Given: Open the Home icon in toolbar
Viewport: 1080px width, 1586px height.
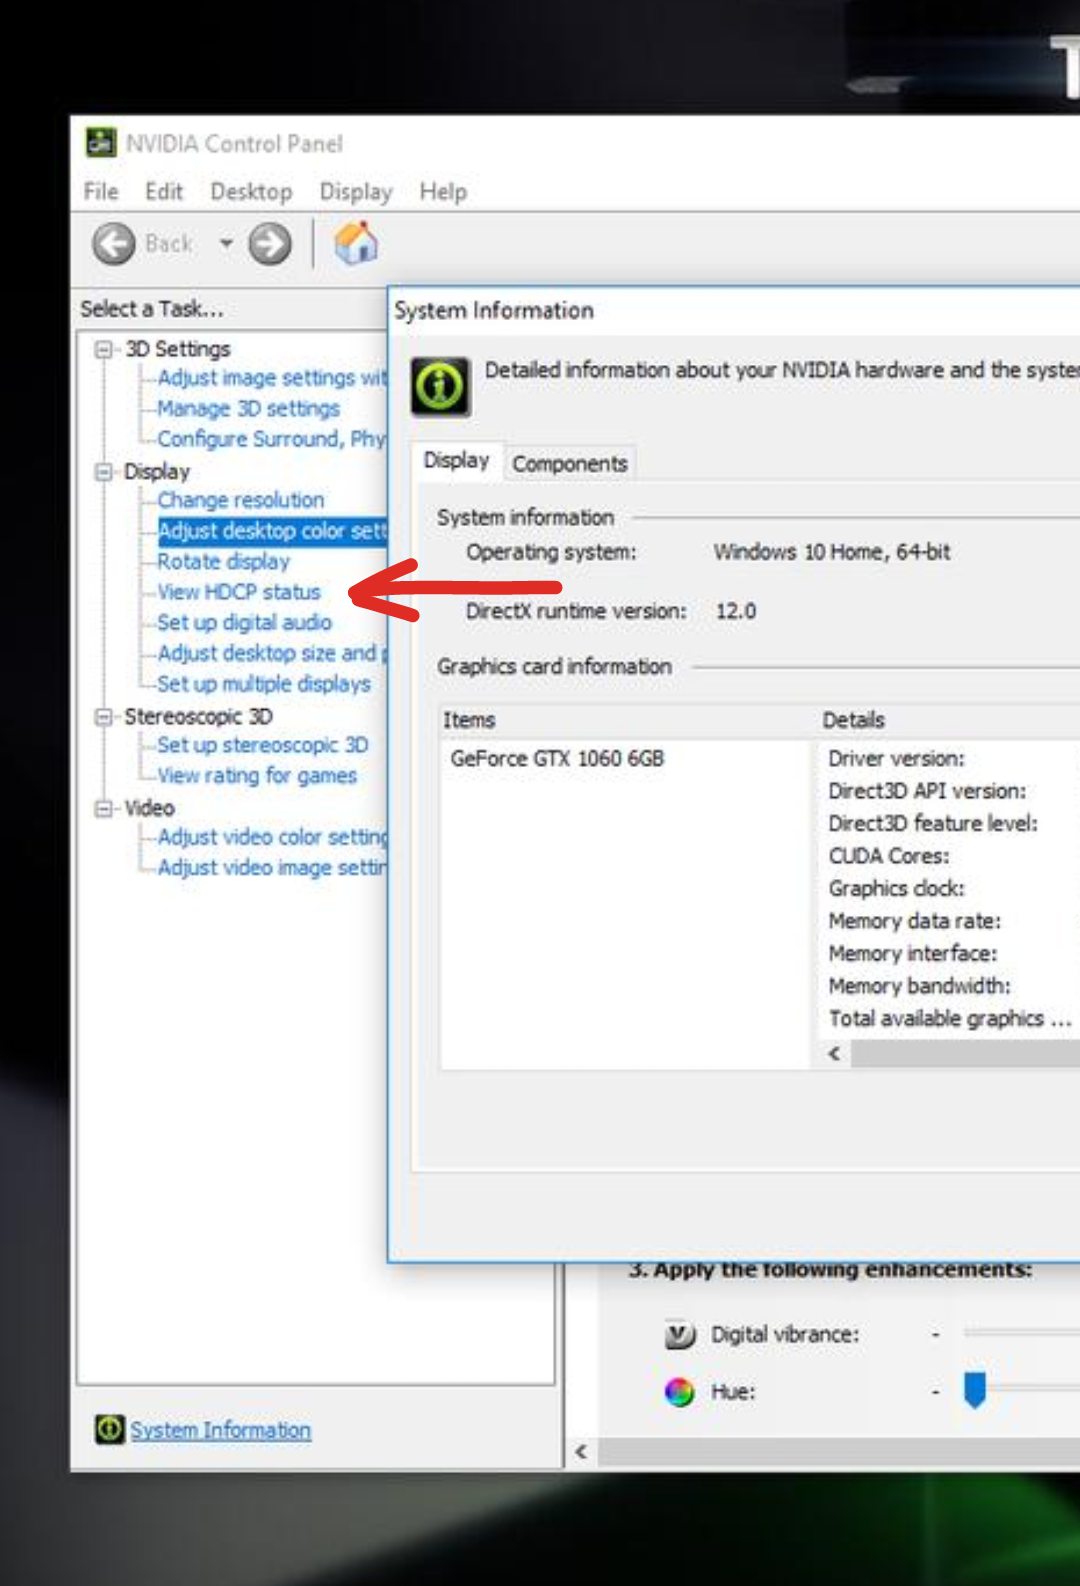Looking at the screenshot, I should click(356, 243).
